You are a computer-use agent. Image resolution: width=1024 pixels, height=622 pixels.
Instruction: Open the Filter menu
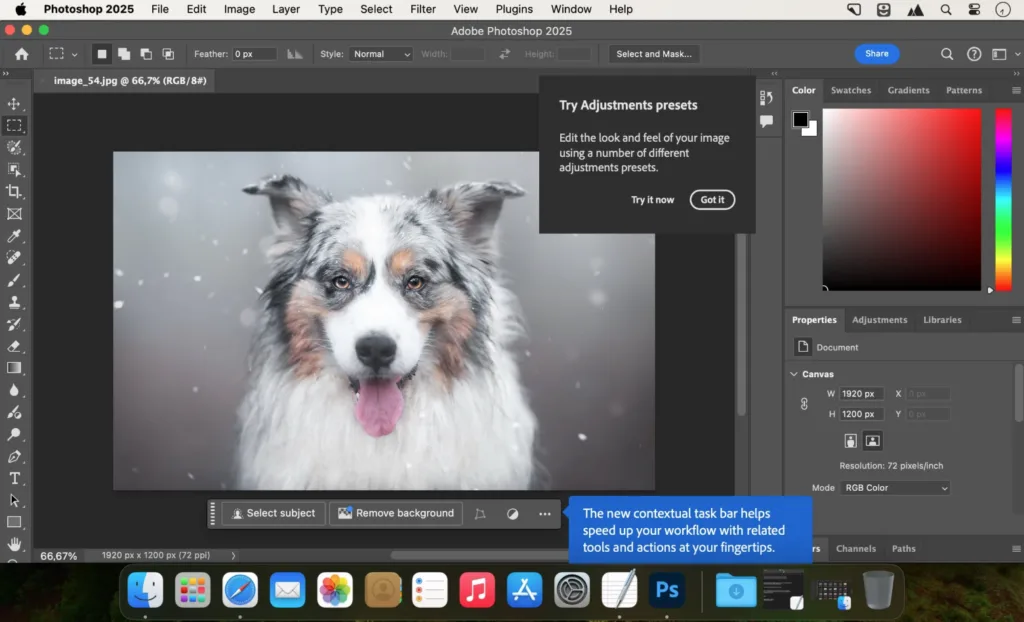click(423, 9)
